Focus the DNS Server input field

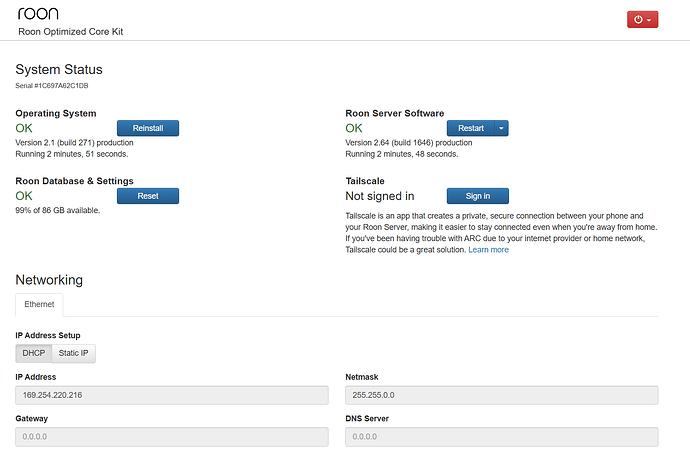tap(502, 437)
